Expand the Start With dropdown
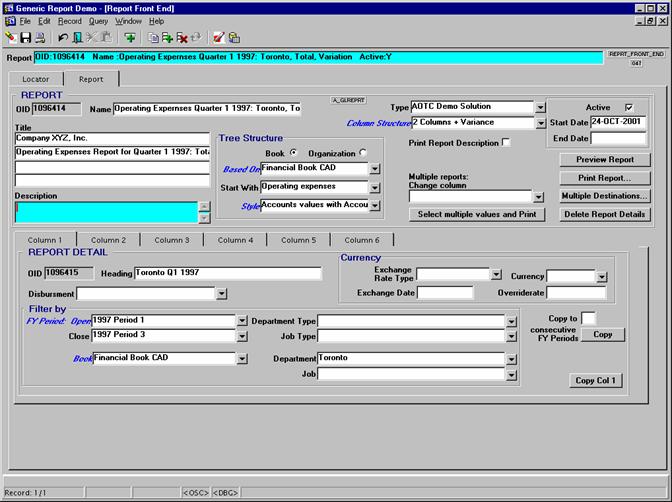This screenshot has width=672, height=502. coord(374,187)
